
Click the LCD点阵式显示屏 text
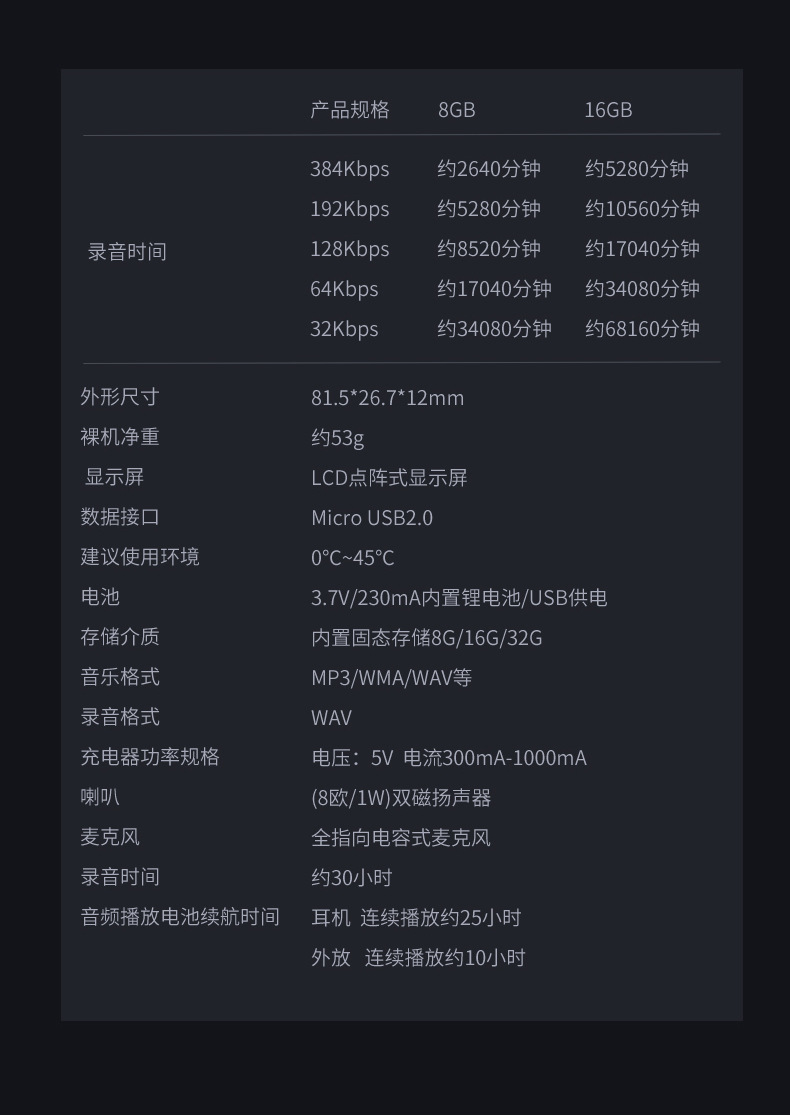(389, 478)
